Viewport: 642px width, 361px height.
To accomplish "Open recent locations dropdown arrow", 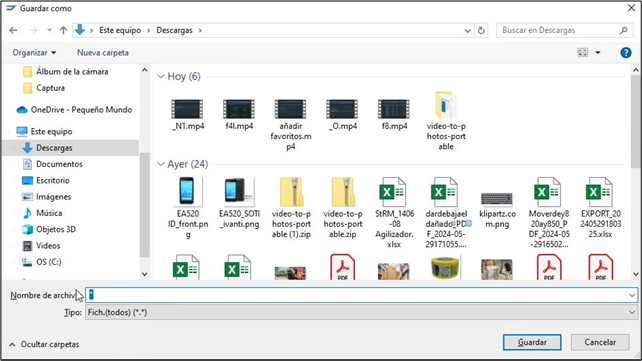I will tap(49, 30).
